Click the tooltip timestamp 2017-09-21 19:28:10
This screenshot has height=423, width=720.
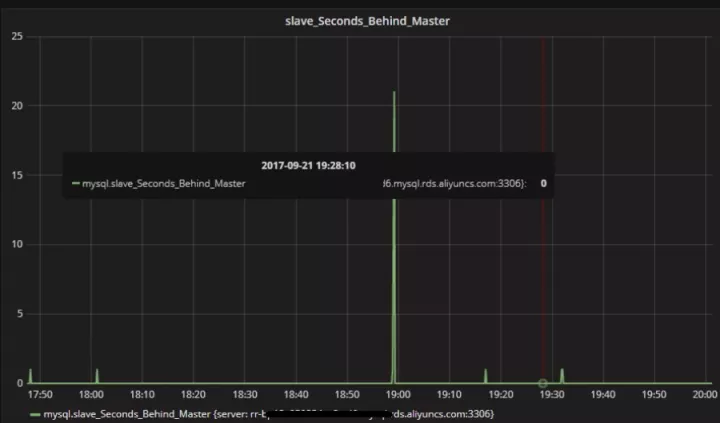pyautogui.click(x=308, y=165)
